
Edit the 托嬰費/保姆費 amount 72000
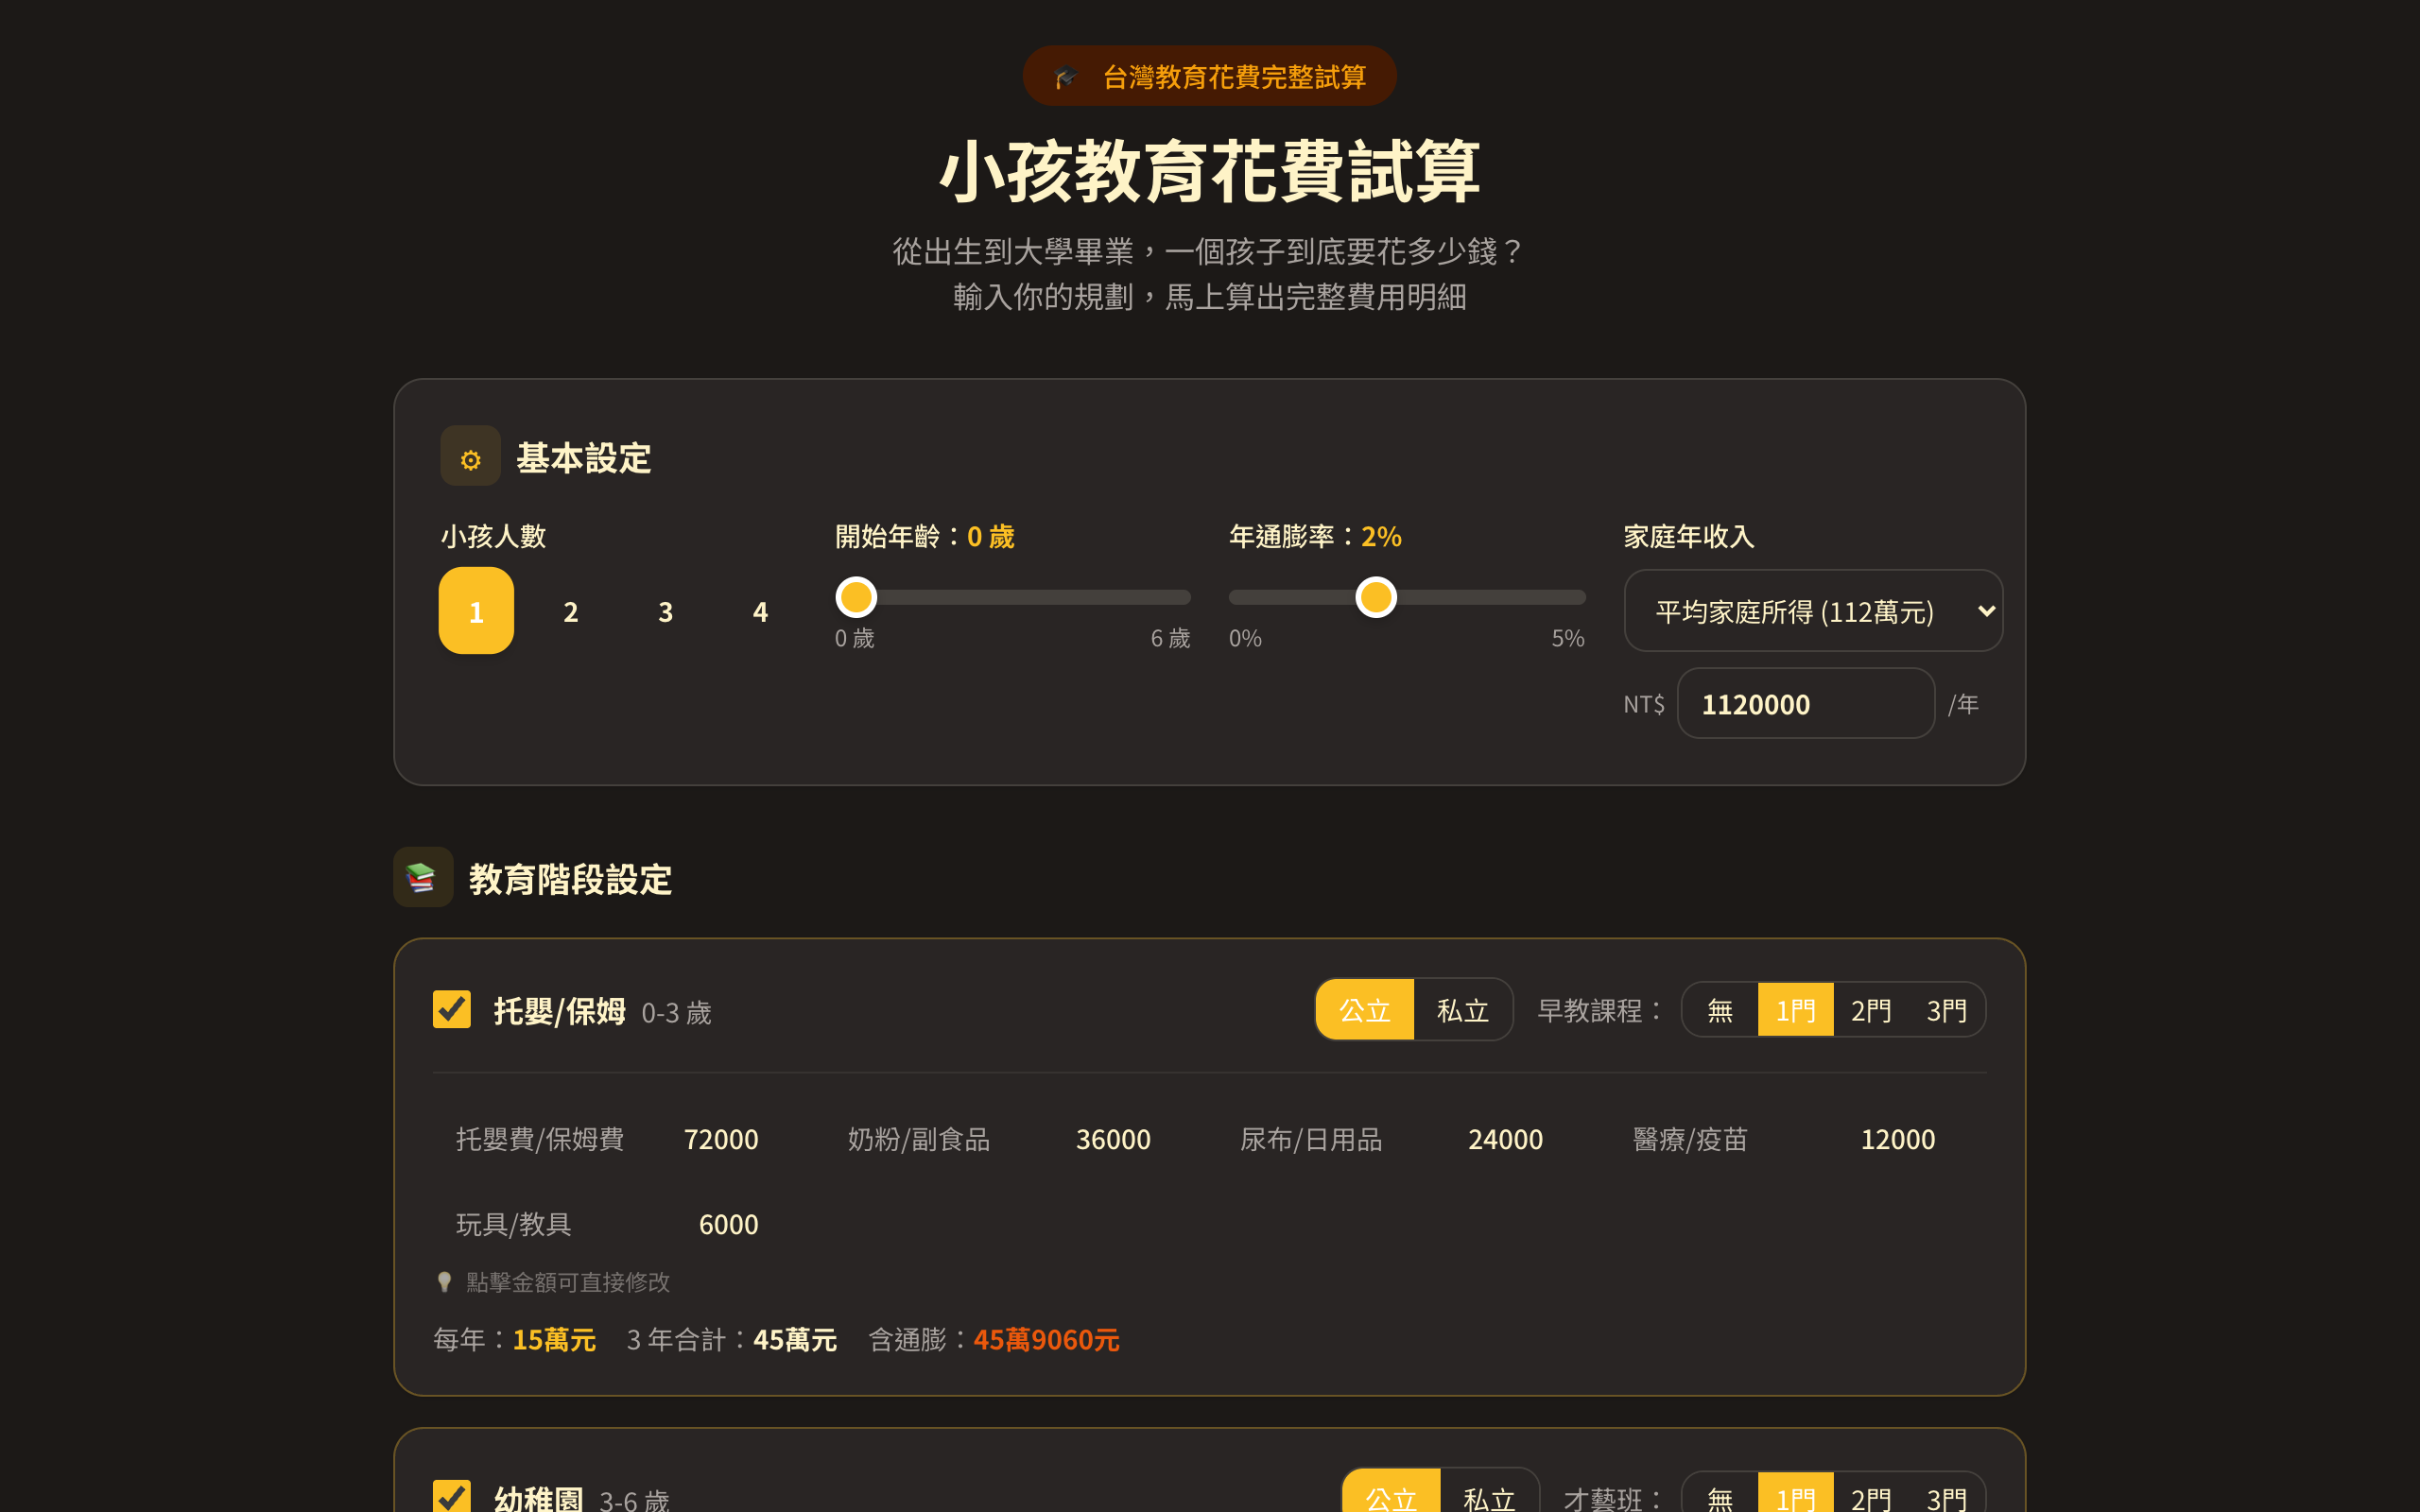click(x=720, y=1139)
